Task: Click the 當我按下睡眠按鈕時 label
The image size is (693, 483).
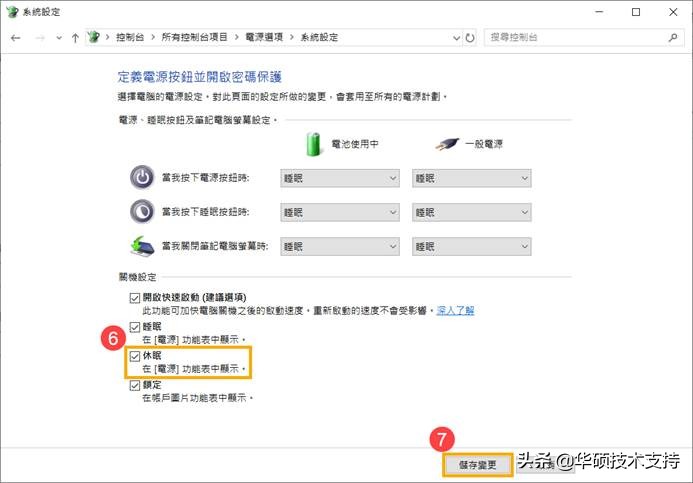Action: coord(206,212)
